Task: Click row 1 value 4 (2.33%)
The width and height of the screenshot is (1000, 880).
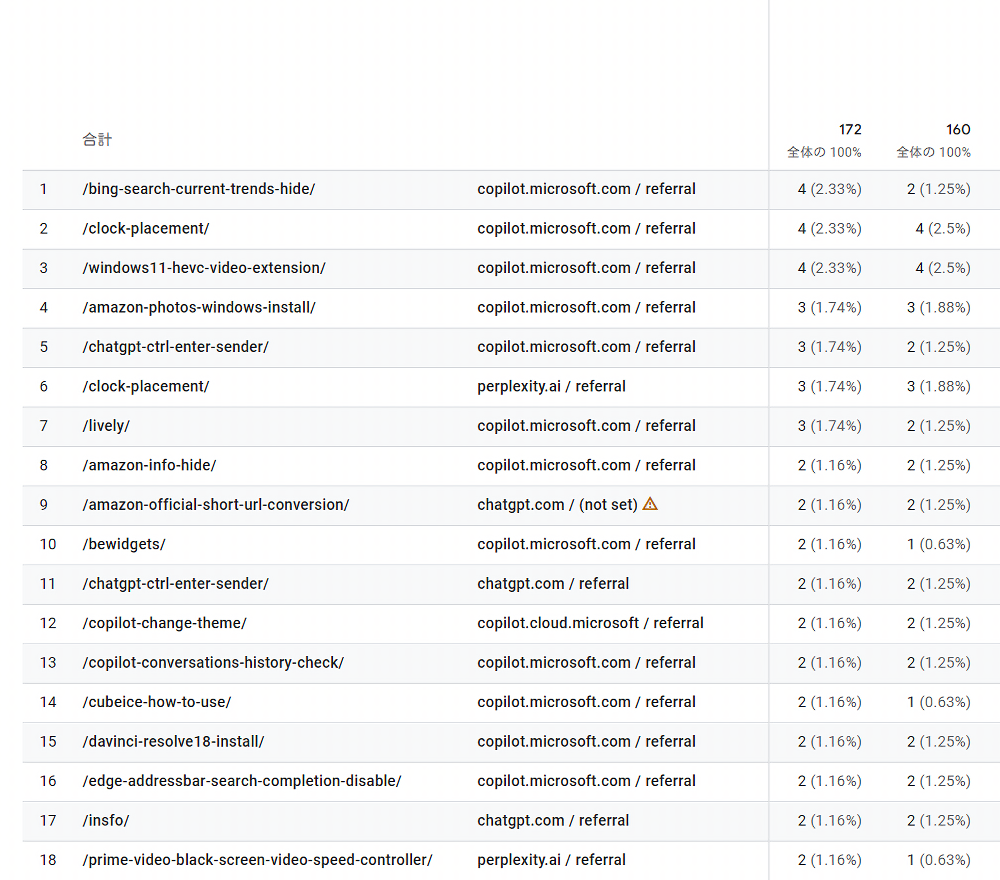Action: [x=830, y=189]
